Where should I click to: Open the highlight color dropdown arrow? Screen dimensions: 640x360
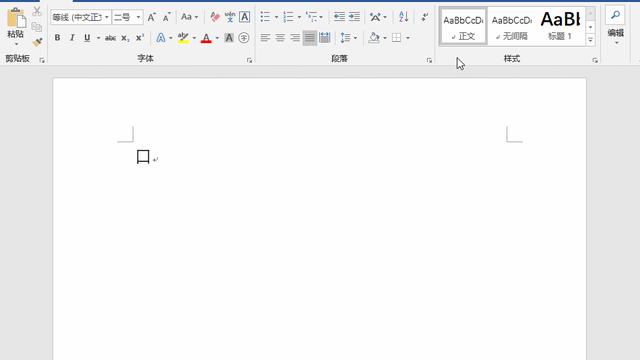click(x=194, y=38)
